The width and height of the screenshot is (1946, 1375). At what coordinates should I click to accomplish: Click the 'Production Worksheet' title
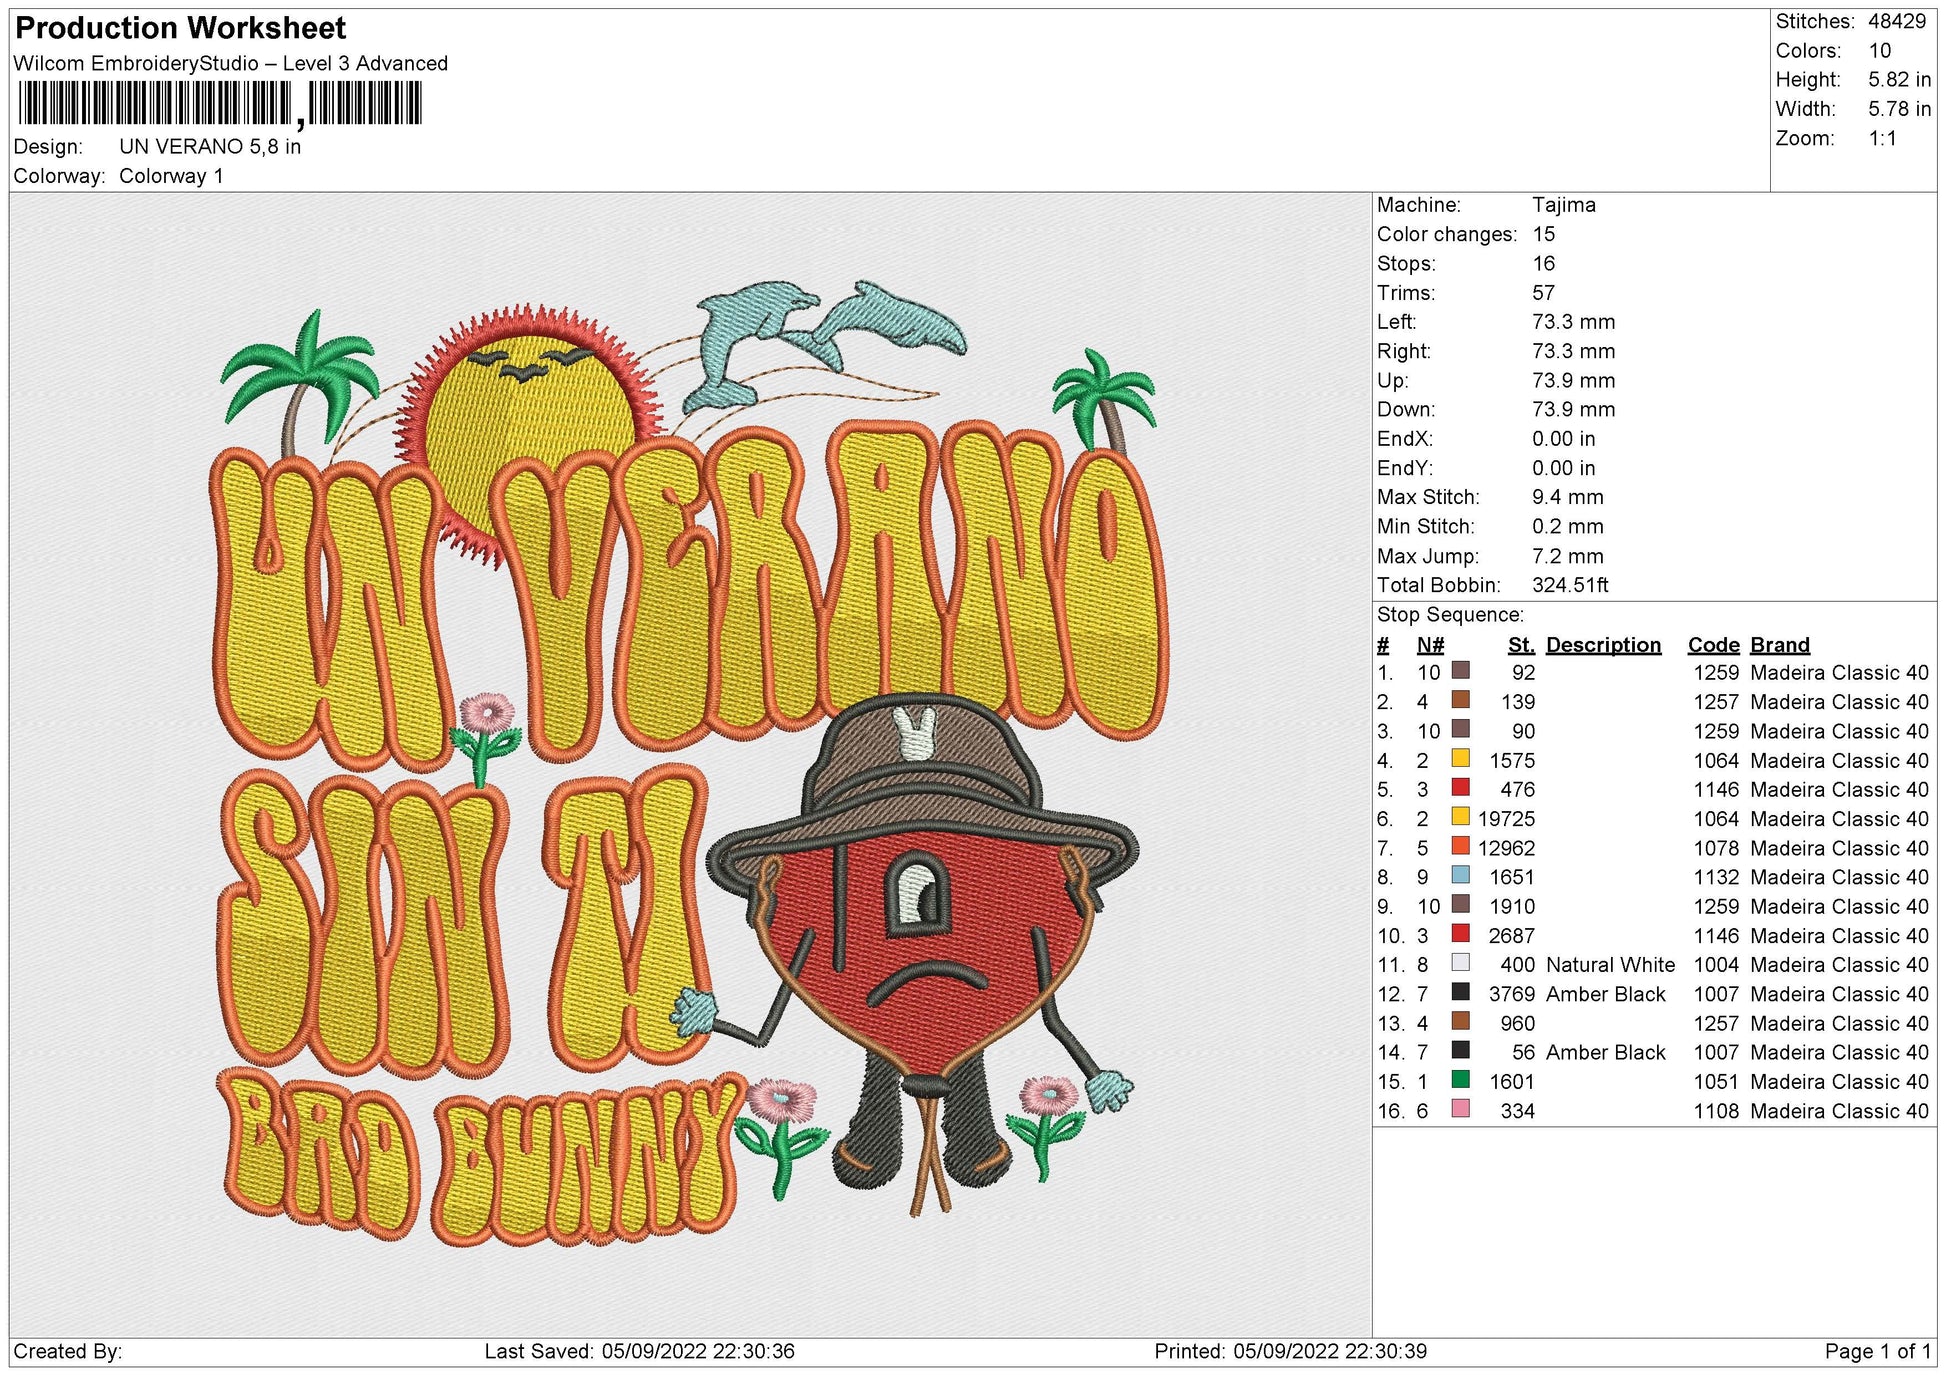pos(181,28)
